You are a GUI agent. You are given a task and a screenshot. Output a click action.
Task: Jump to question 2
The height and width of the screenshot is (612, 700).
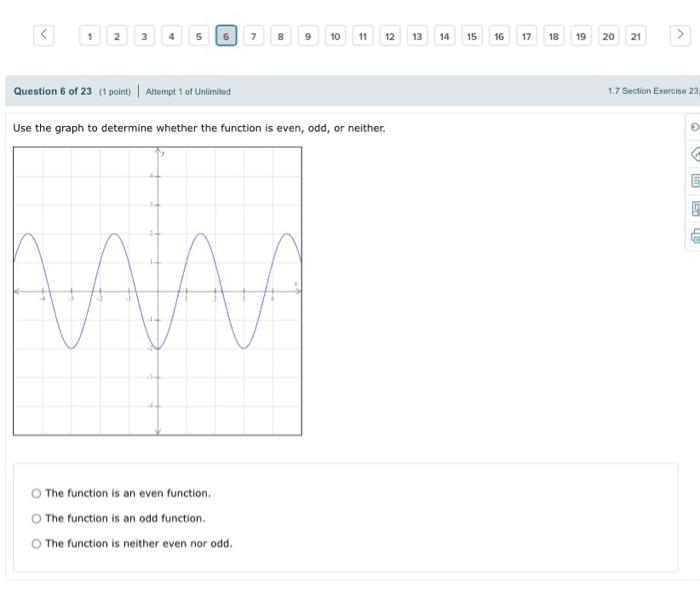coord(117,36)
